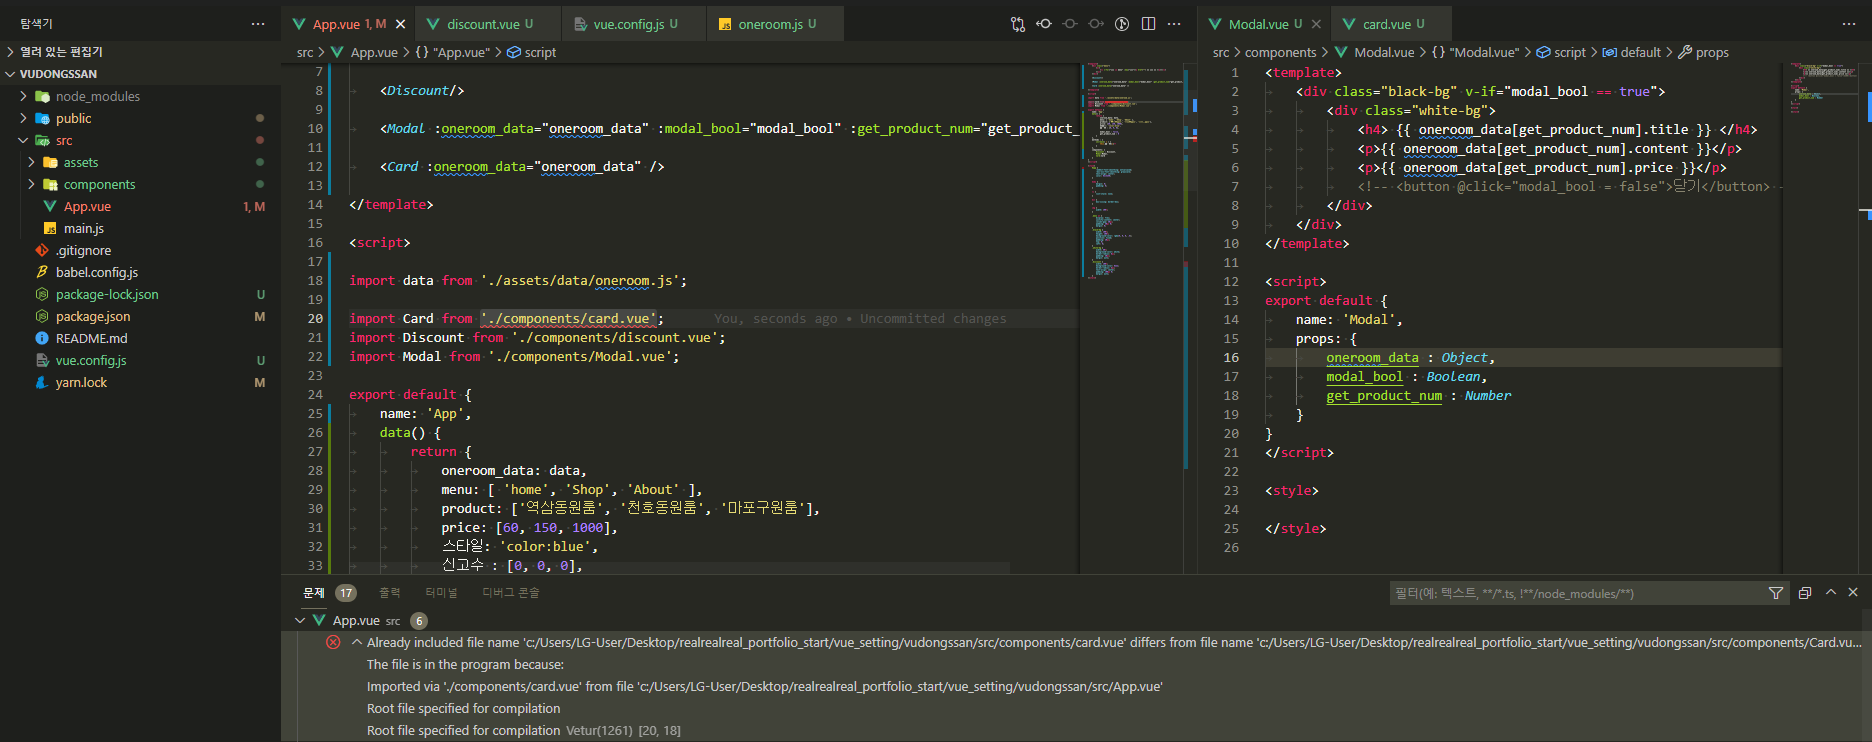Expand the components folder in explorer
This screenshot has height=742, width=1872.
point(99,184)
